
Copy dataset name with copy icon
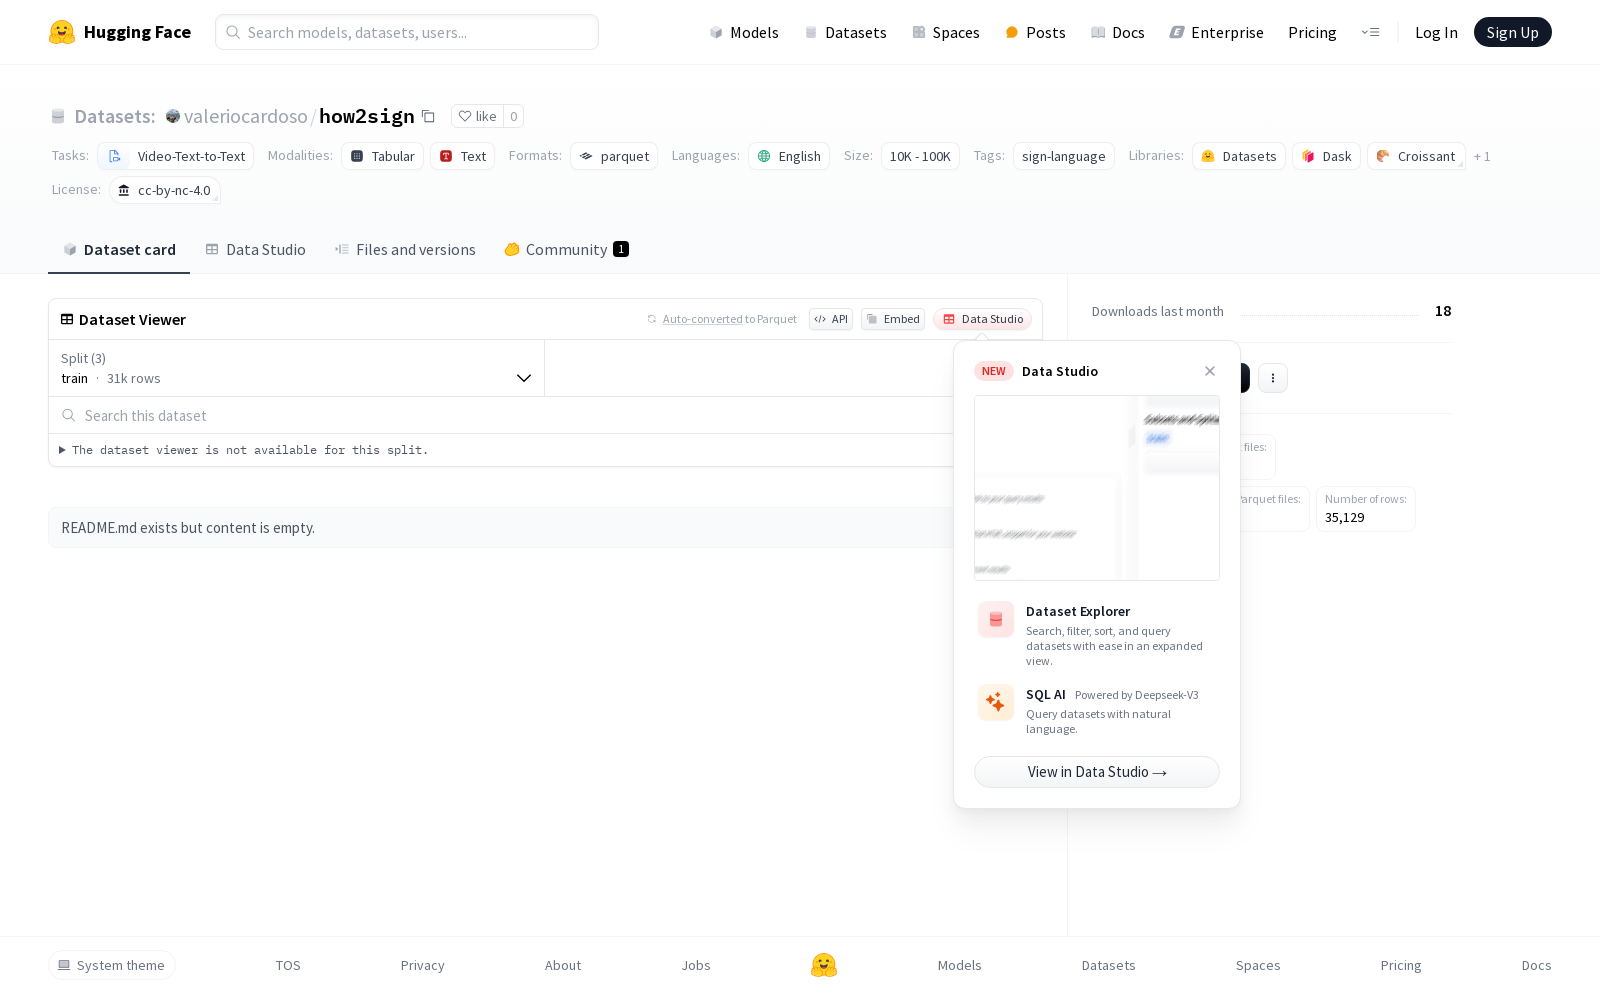pyautogui.click(x=428, y=116)
